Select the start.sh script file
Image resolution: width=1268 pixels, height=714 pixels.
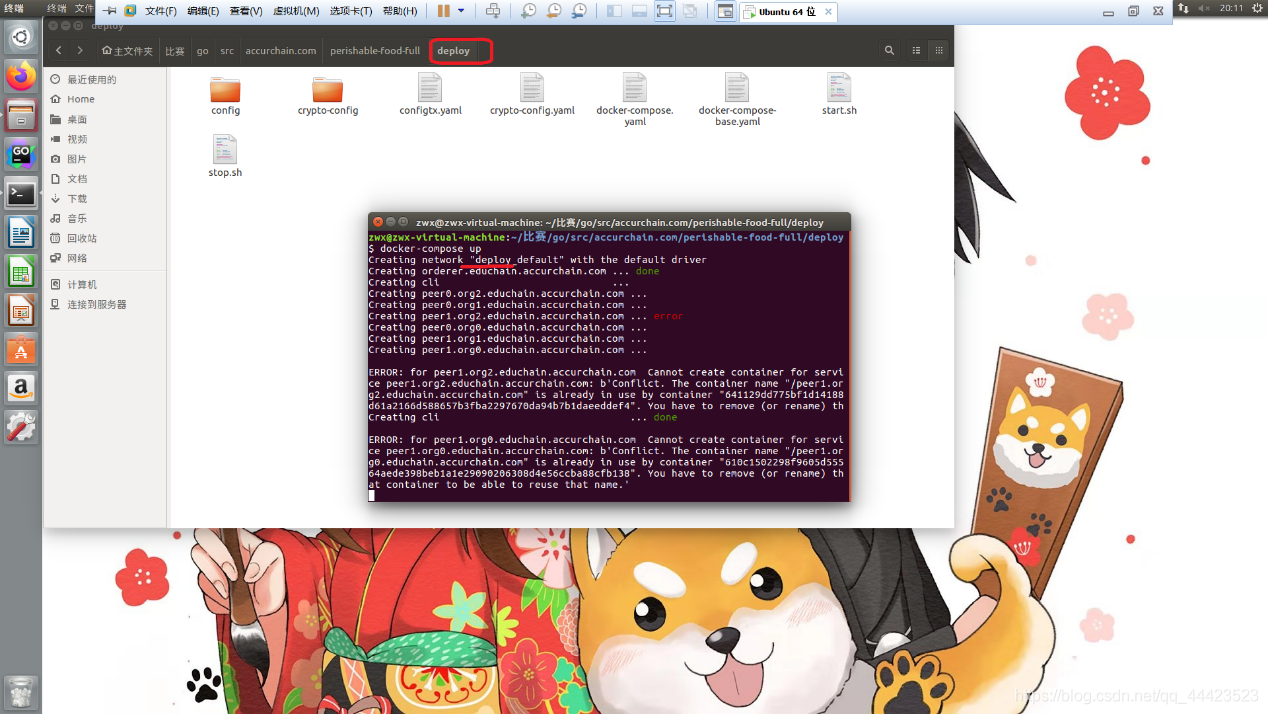tap(839, 95)
